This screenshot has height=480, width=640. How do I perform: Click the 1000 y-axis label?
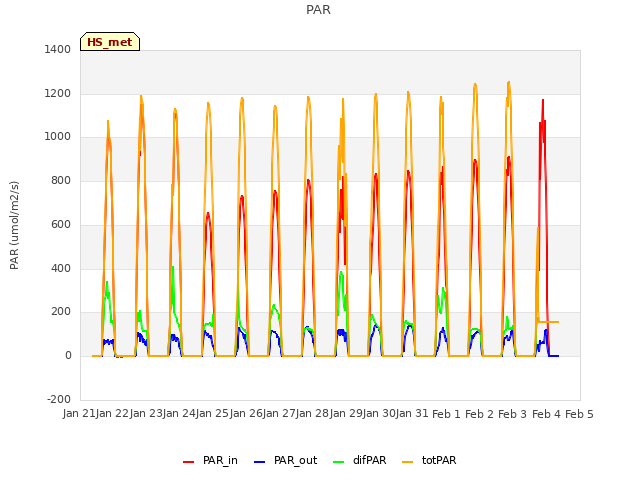click(x=58, y=136)
